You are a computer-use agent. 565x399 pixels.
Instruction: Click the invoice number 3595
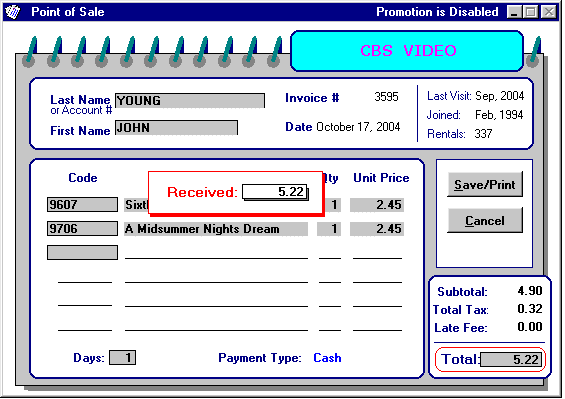pos(386,97)
